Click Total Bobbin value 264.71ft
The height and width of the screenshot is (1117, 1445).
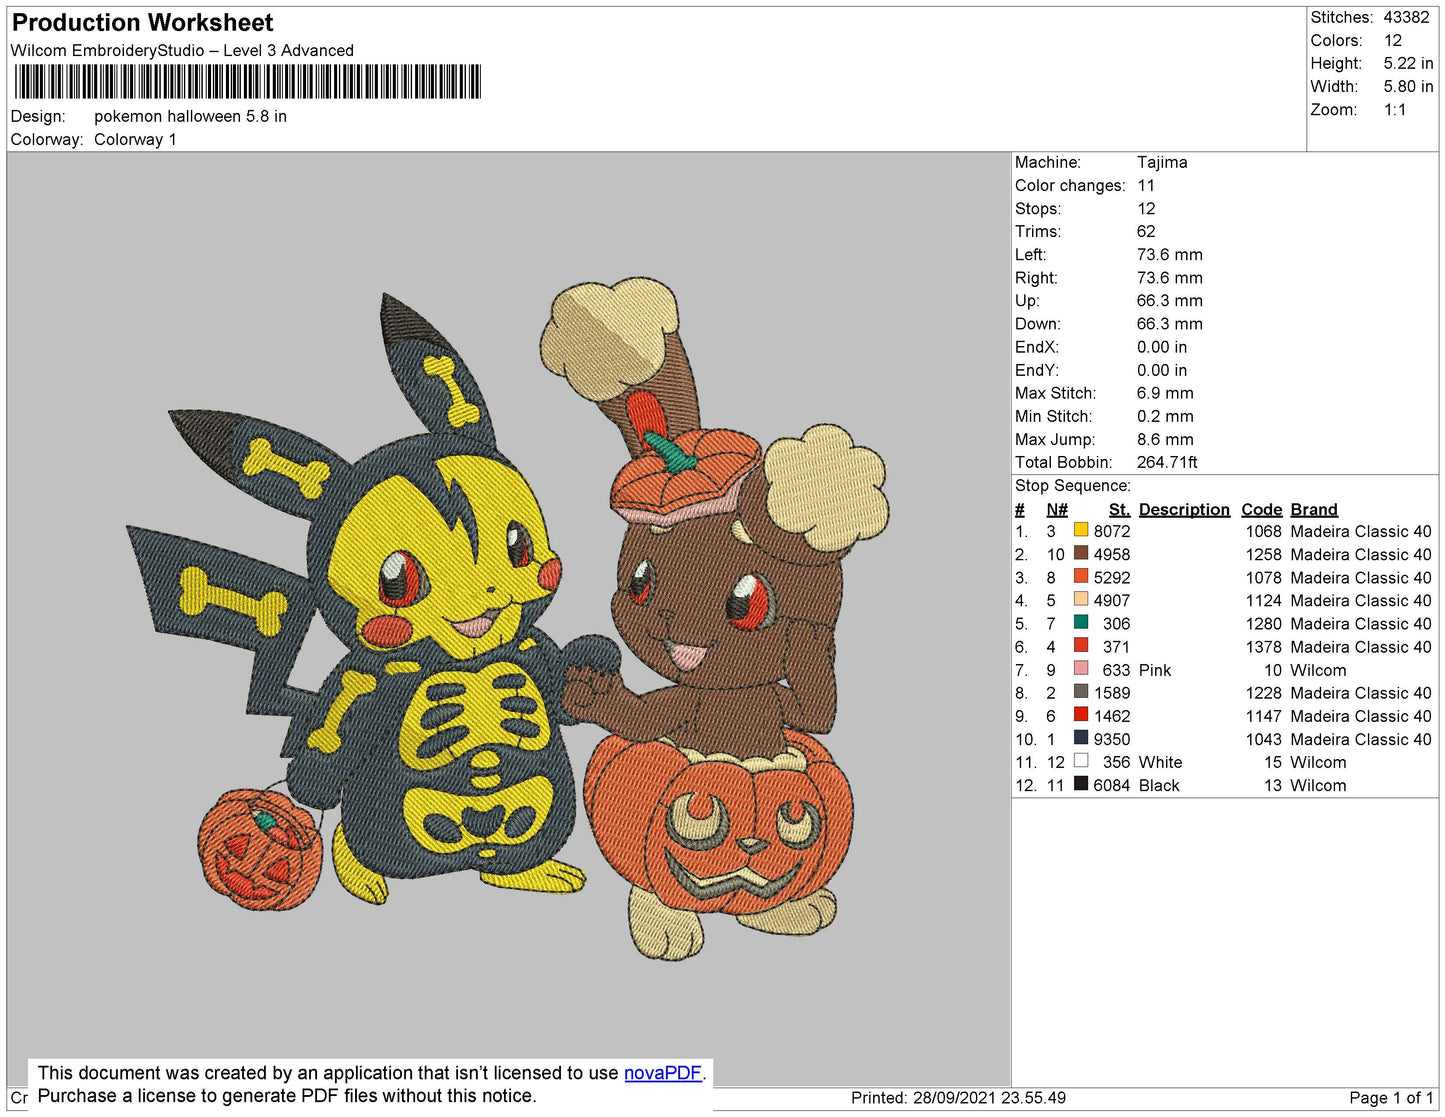coord(1167,462)
